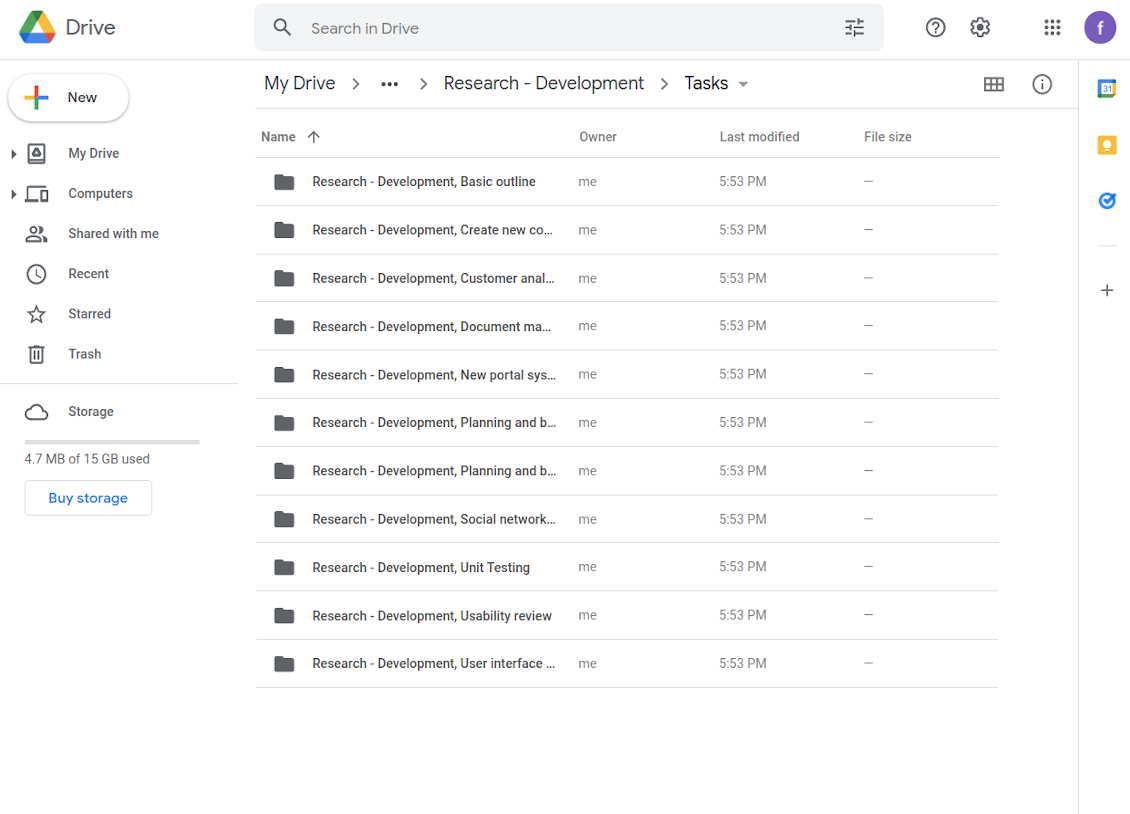Show hidden breadcrumb folders ellipsis
This screenshot has width=1130, height=814.
[x=390, y=84]
